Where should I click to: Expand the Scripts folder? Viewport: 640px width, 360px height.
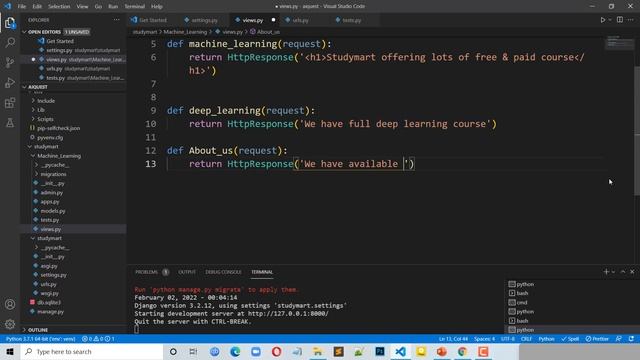click(45, 119)
